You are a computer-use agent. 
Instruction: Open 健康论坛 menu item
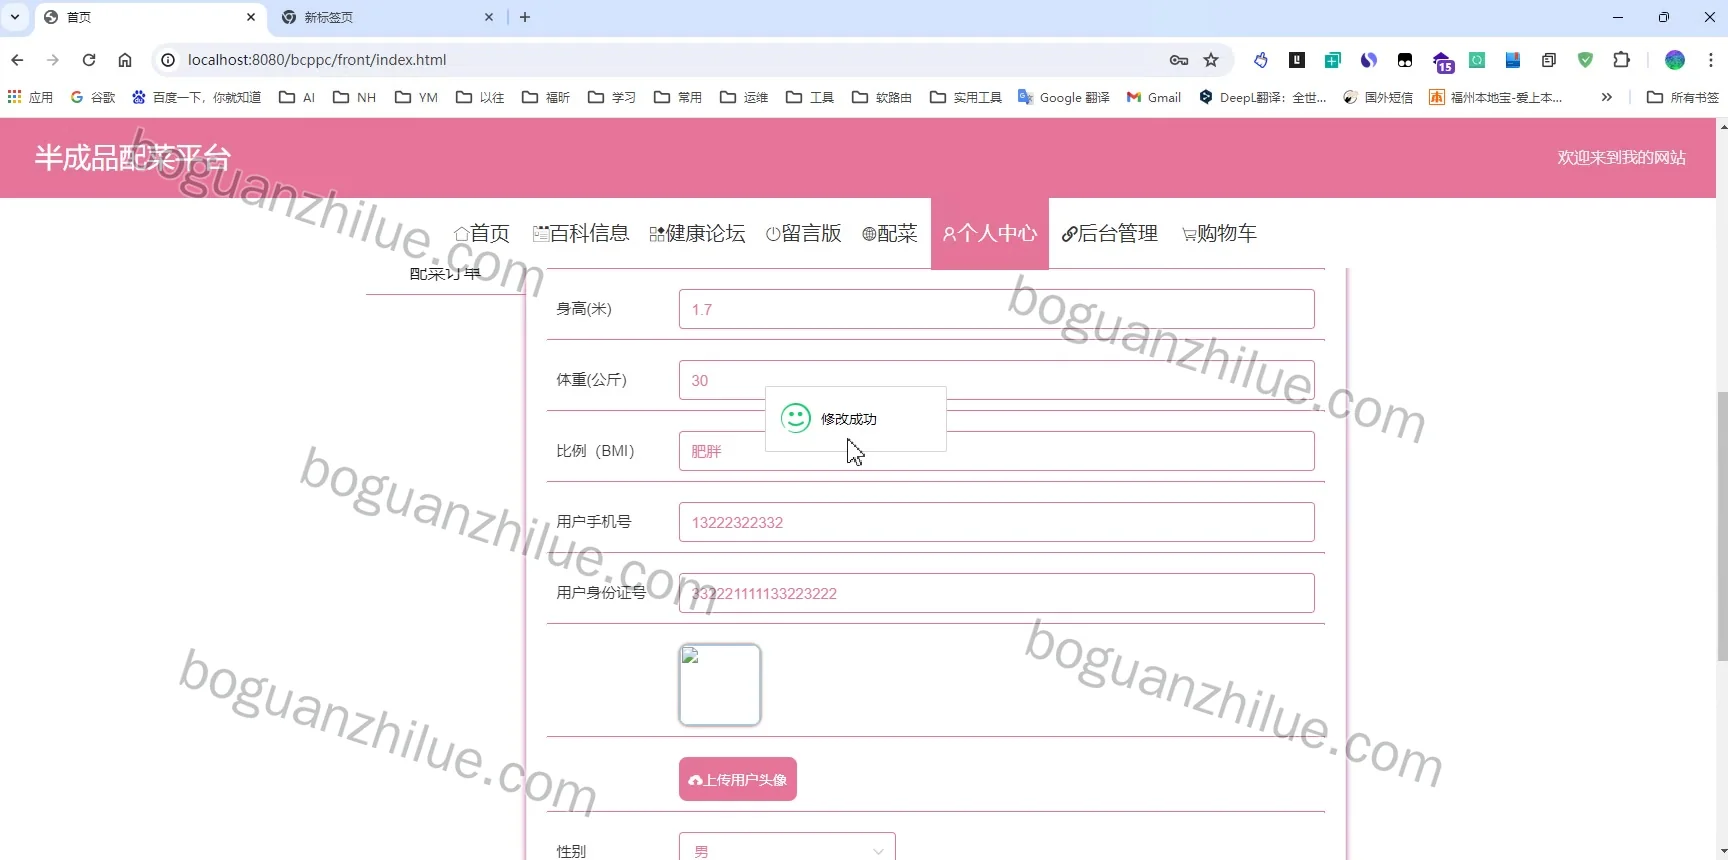point(697,233)
